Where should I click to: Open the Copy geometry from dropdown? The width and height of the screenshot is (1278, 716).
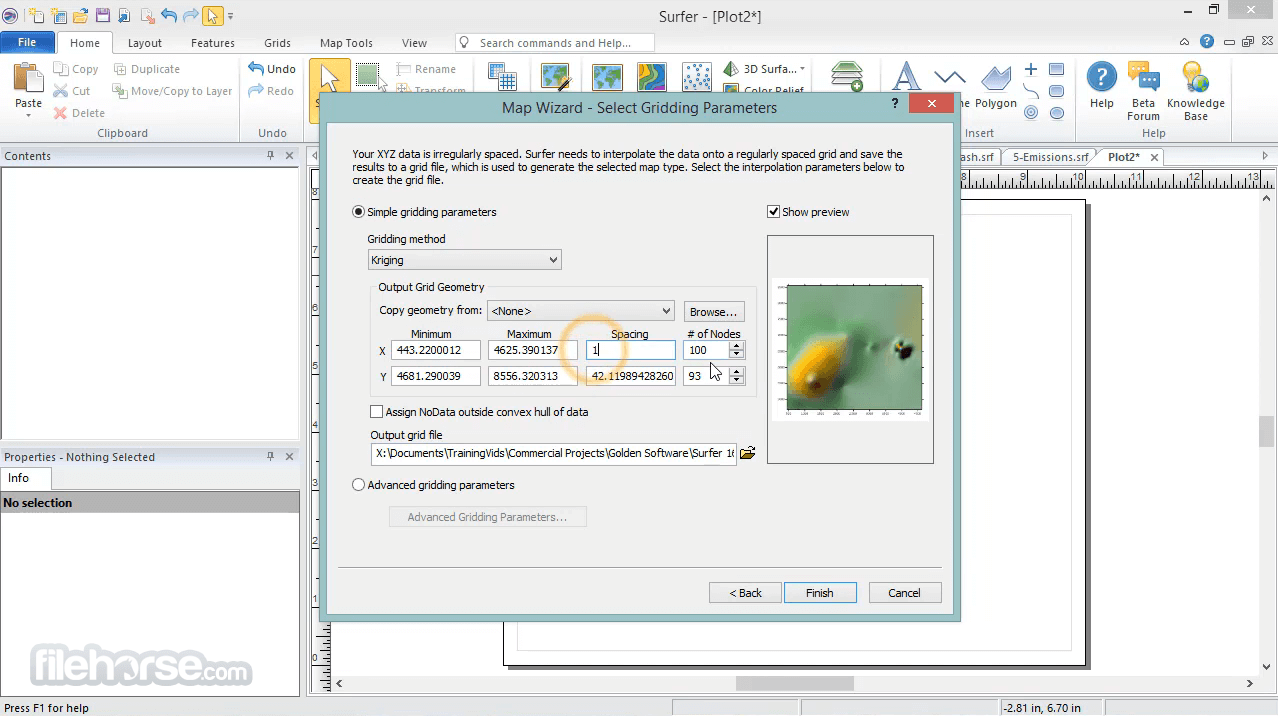point(580,311)
